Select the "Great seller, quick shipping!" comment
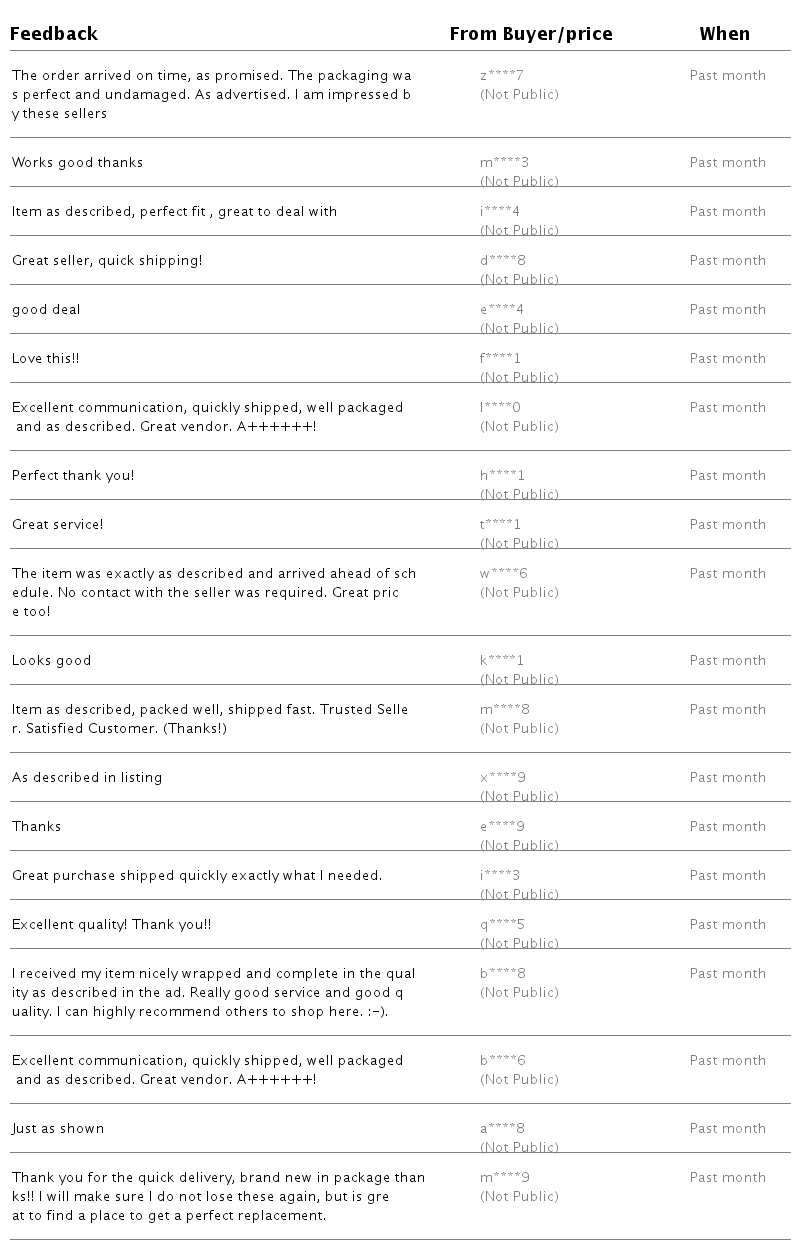Screen dimensions: 800x1240 point(107,261)
